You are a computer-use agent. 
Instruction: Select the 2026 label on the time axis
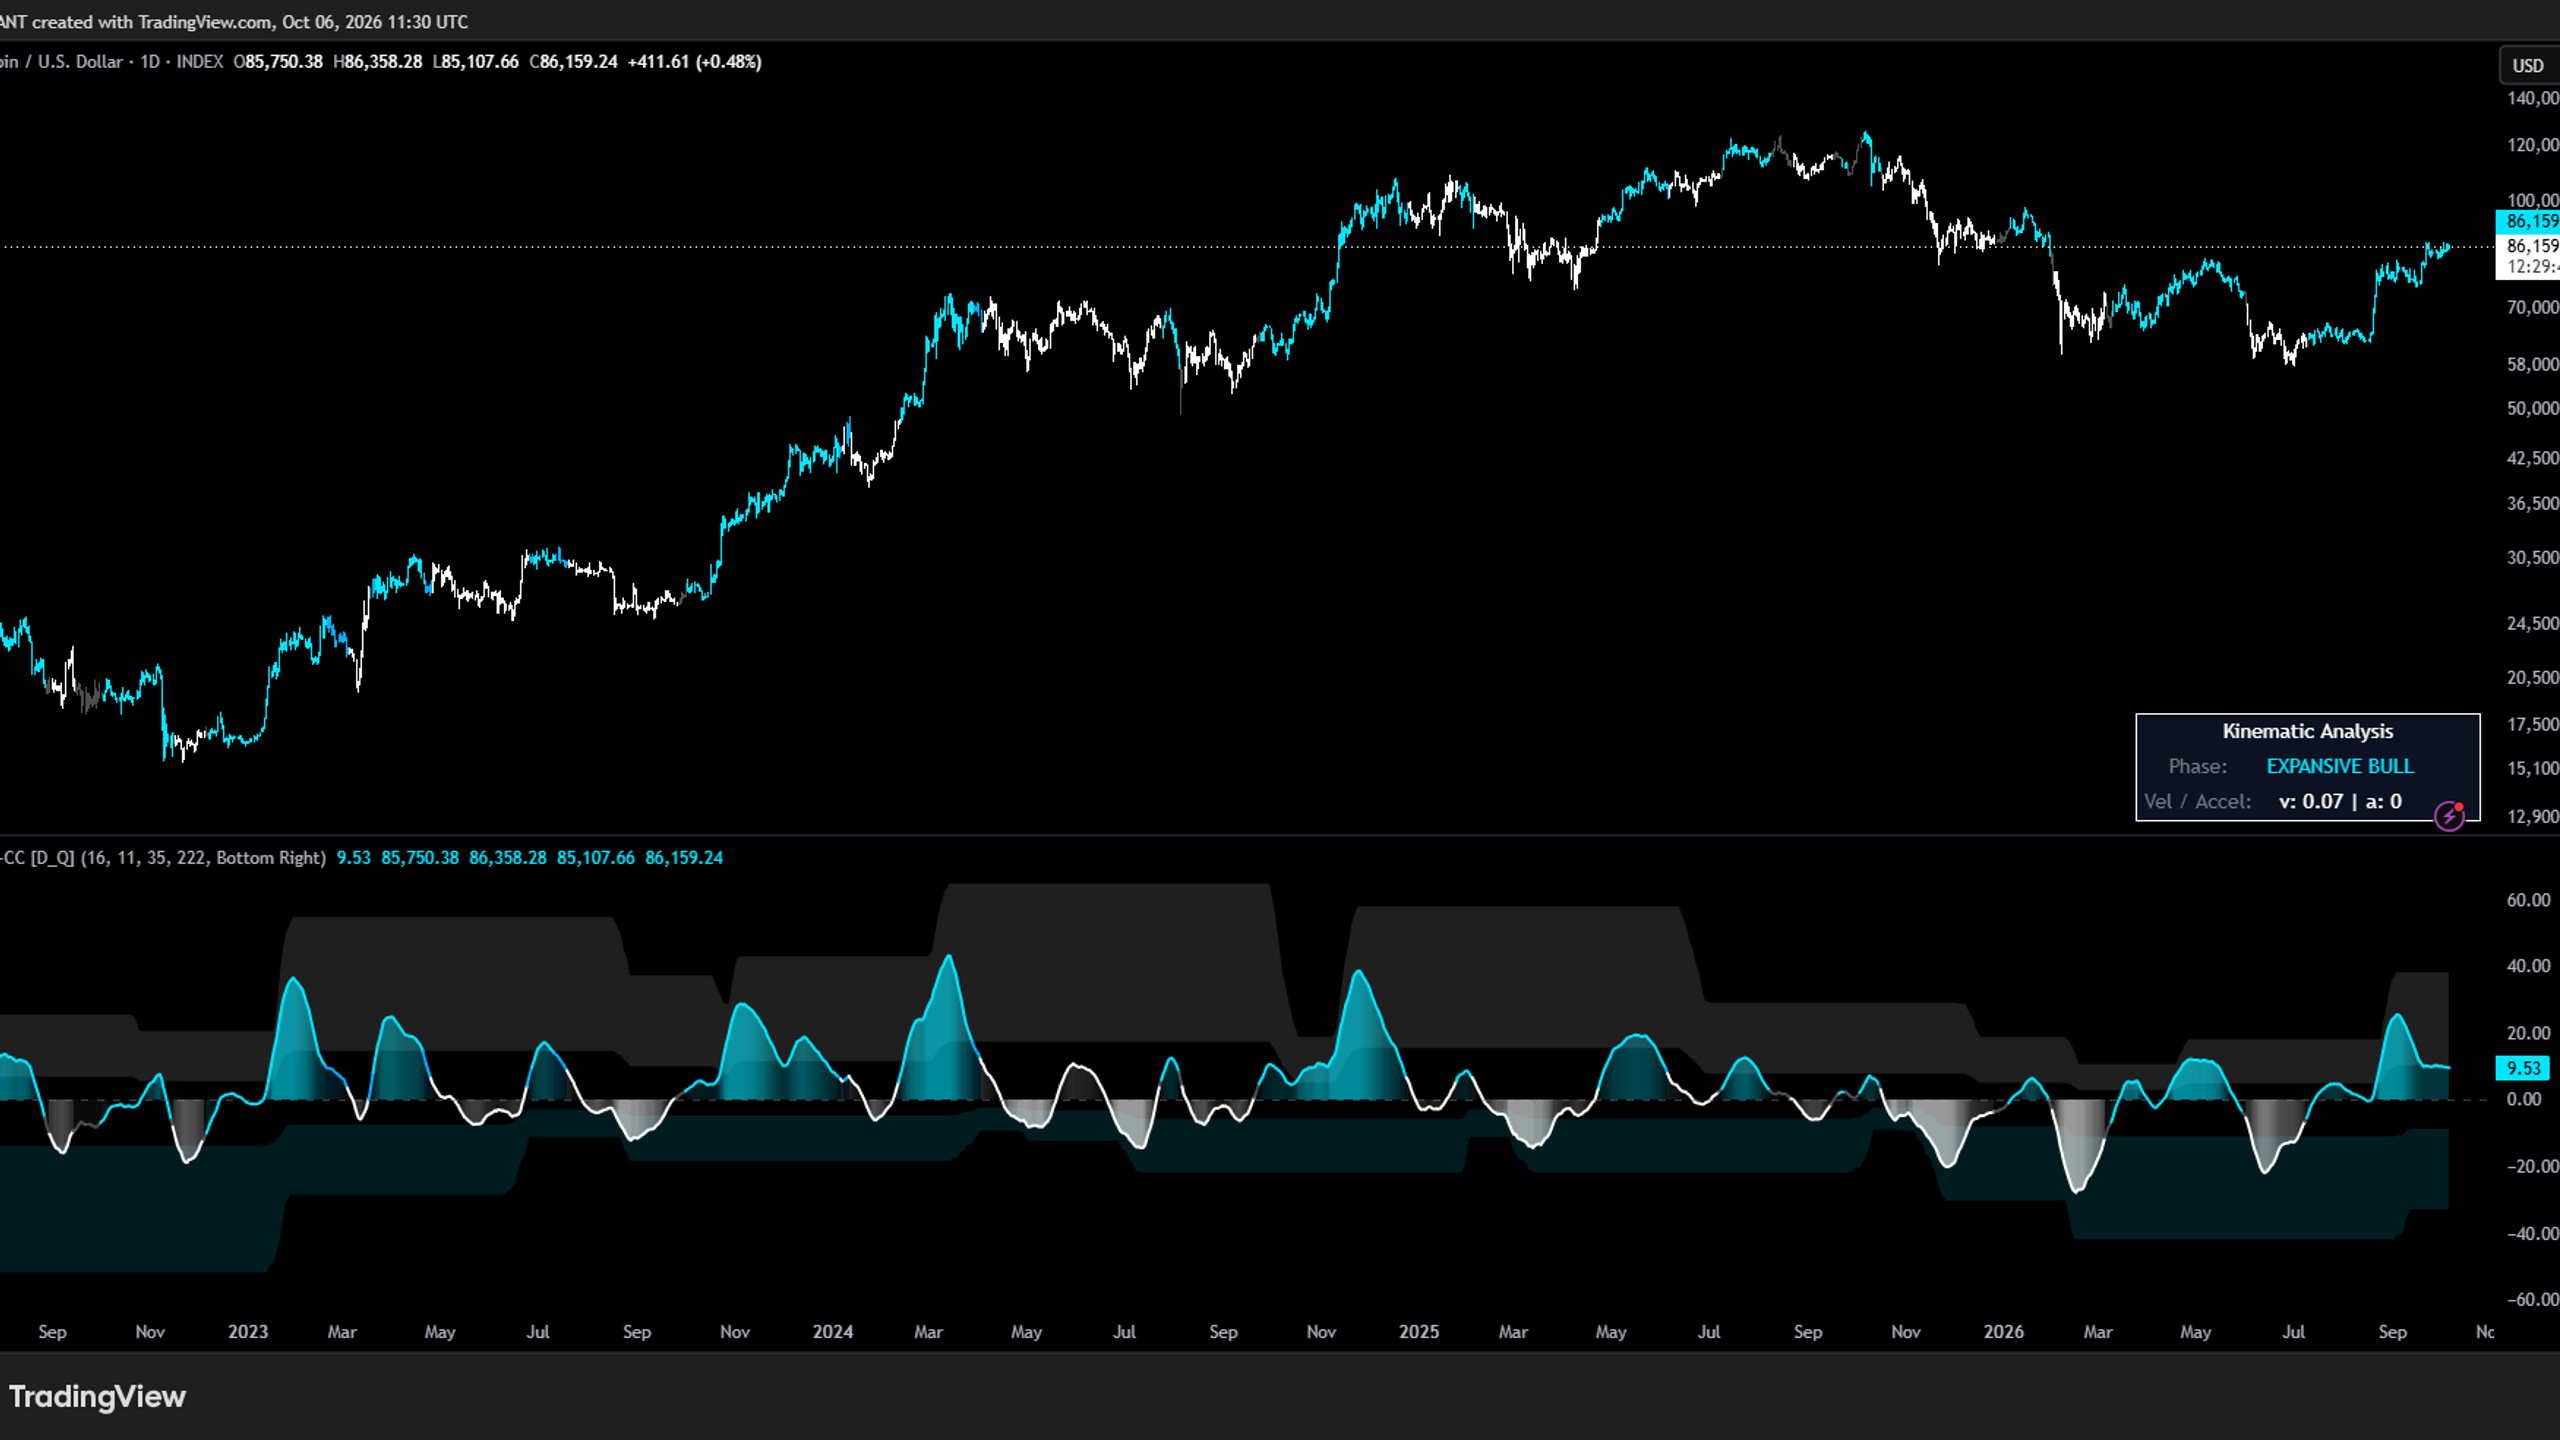click(x=2003, y=1332)
